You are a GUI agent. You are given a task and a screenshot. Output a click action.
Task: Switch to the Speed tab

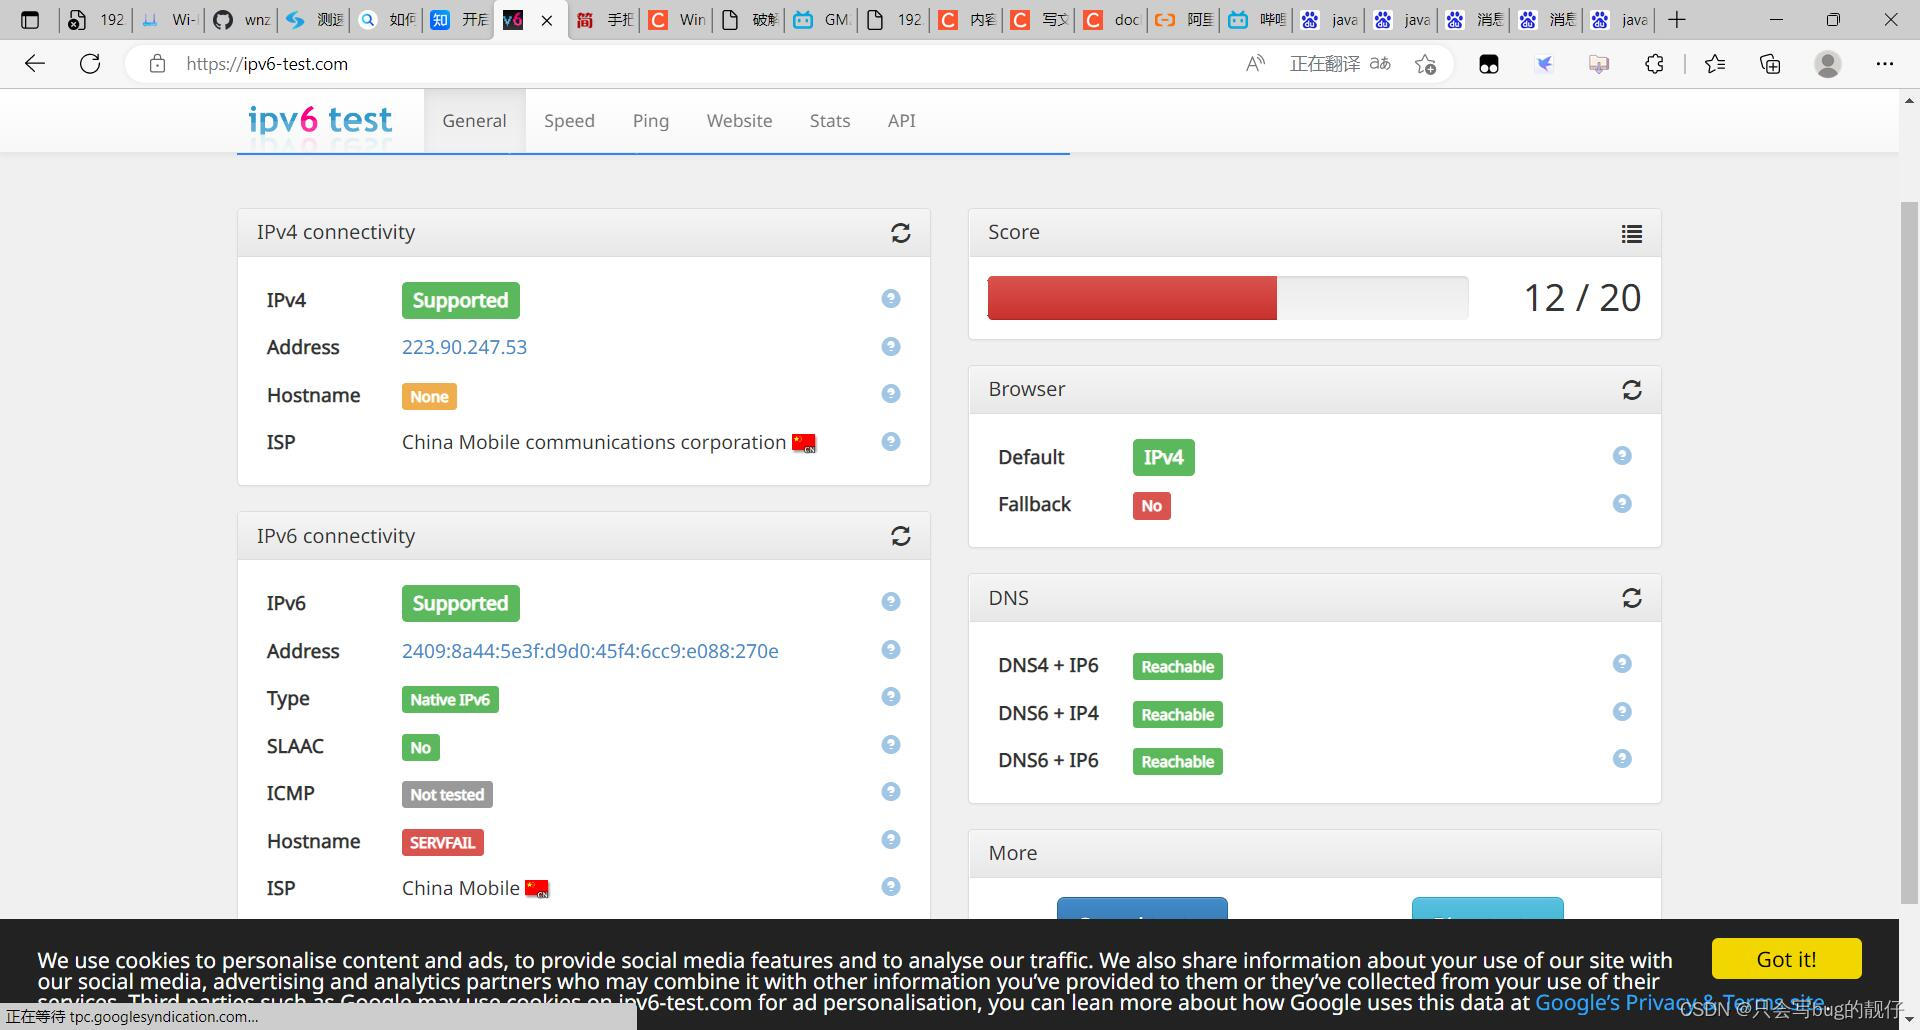click(569, 121)
